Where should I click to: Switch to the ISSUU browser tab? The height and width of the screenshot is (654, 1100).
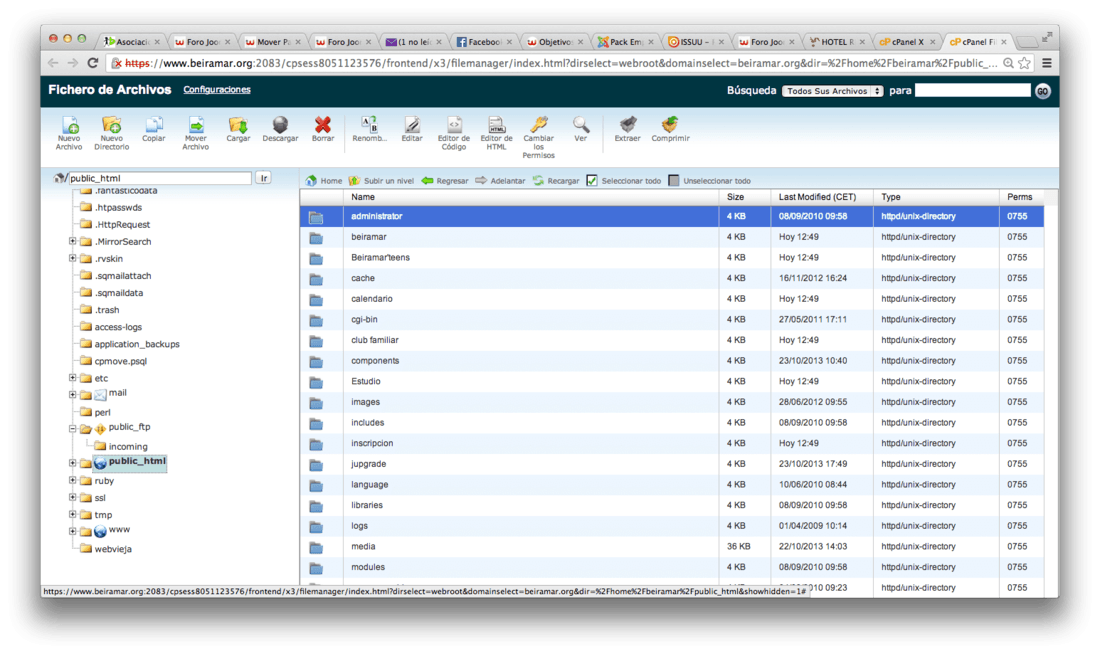695,42
